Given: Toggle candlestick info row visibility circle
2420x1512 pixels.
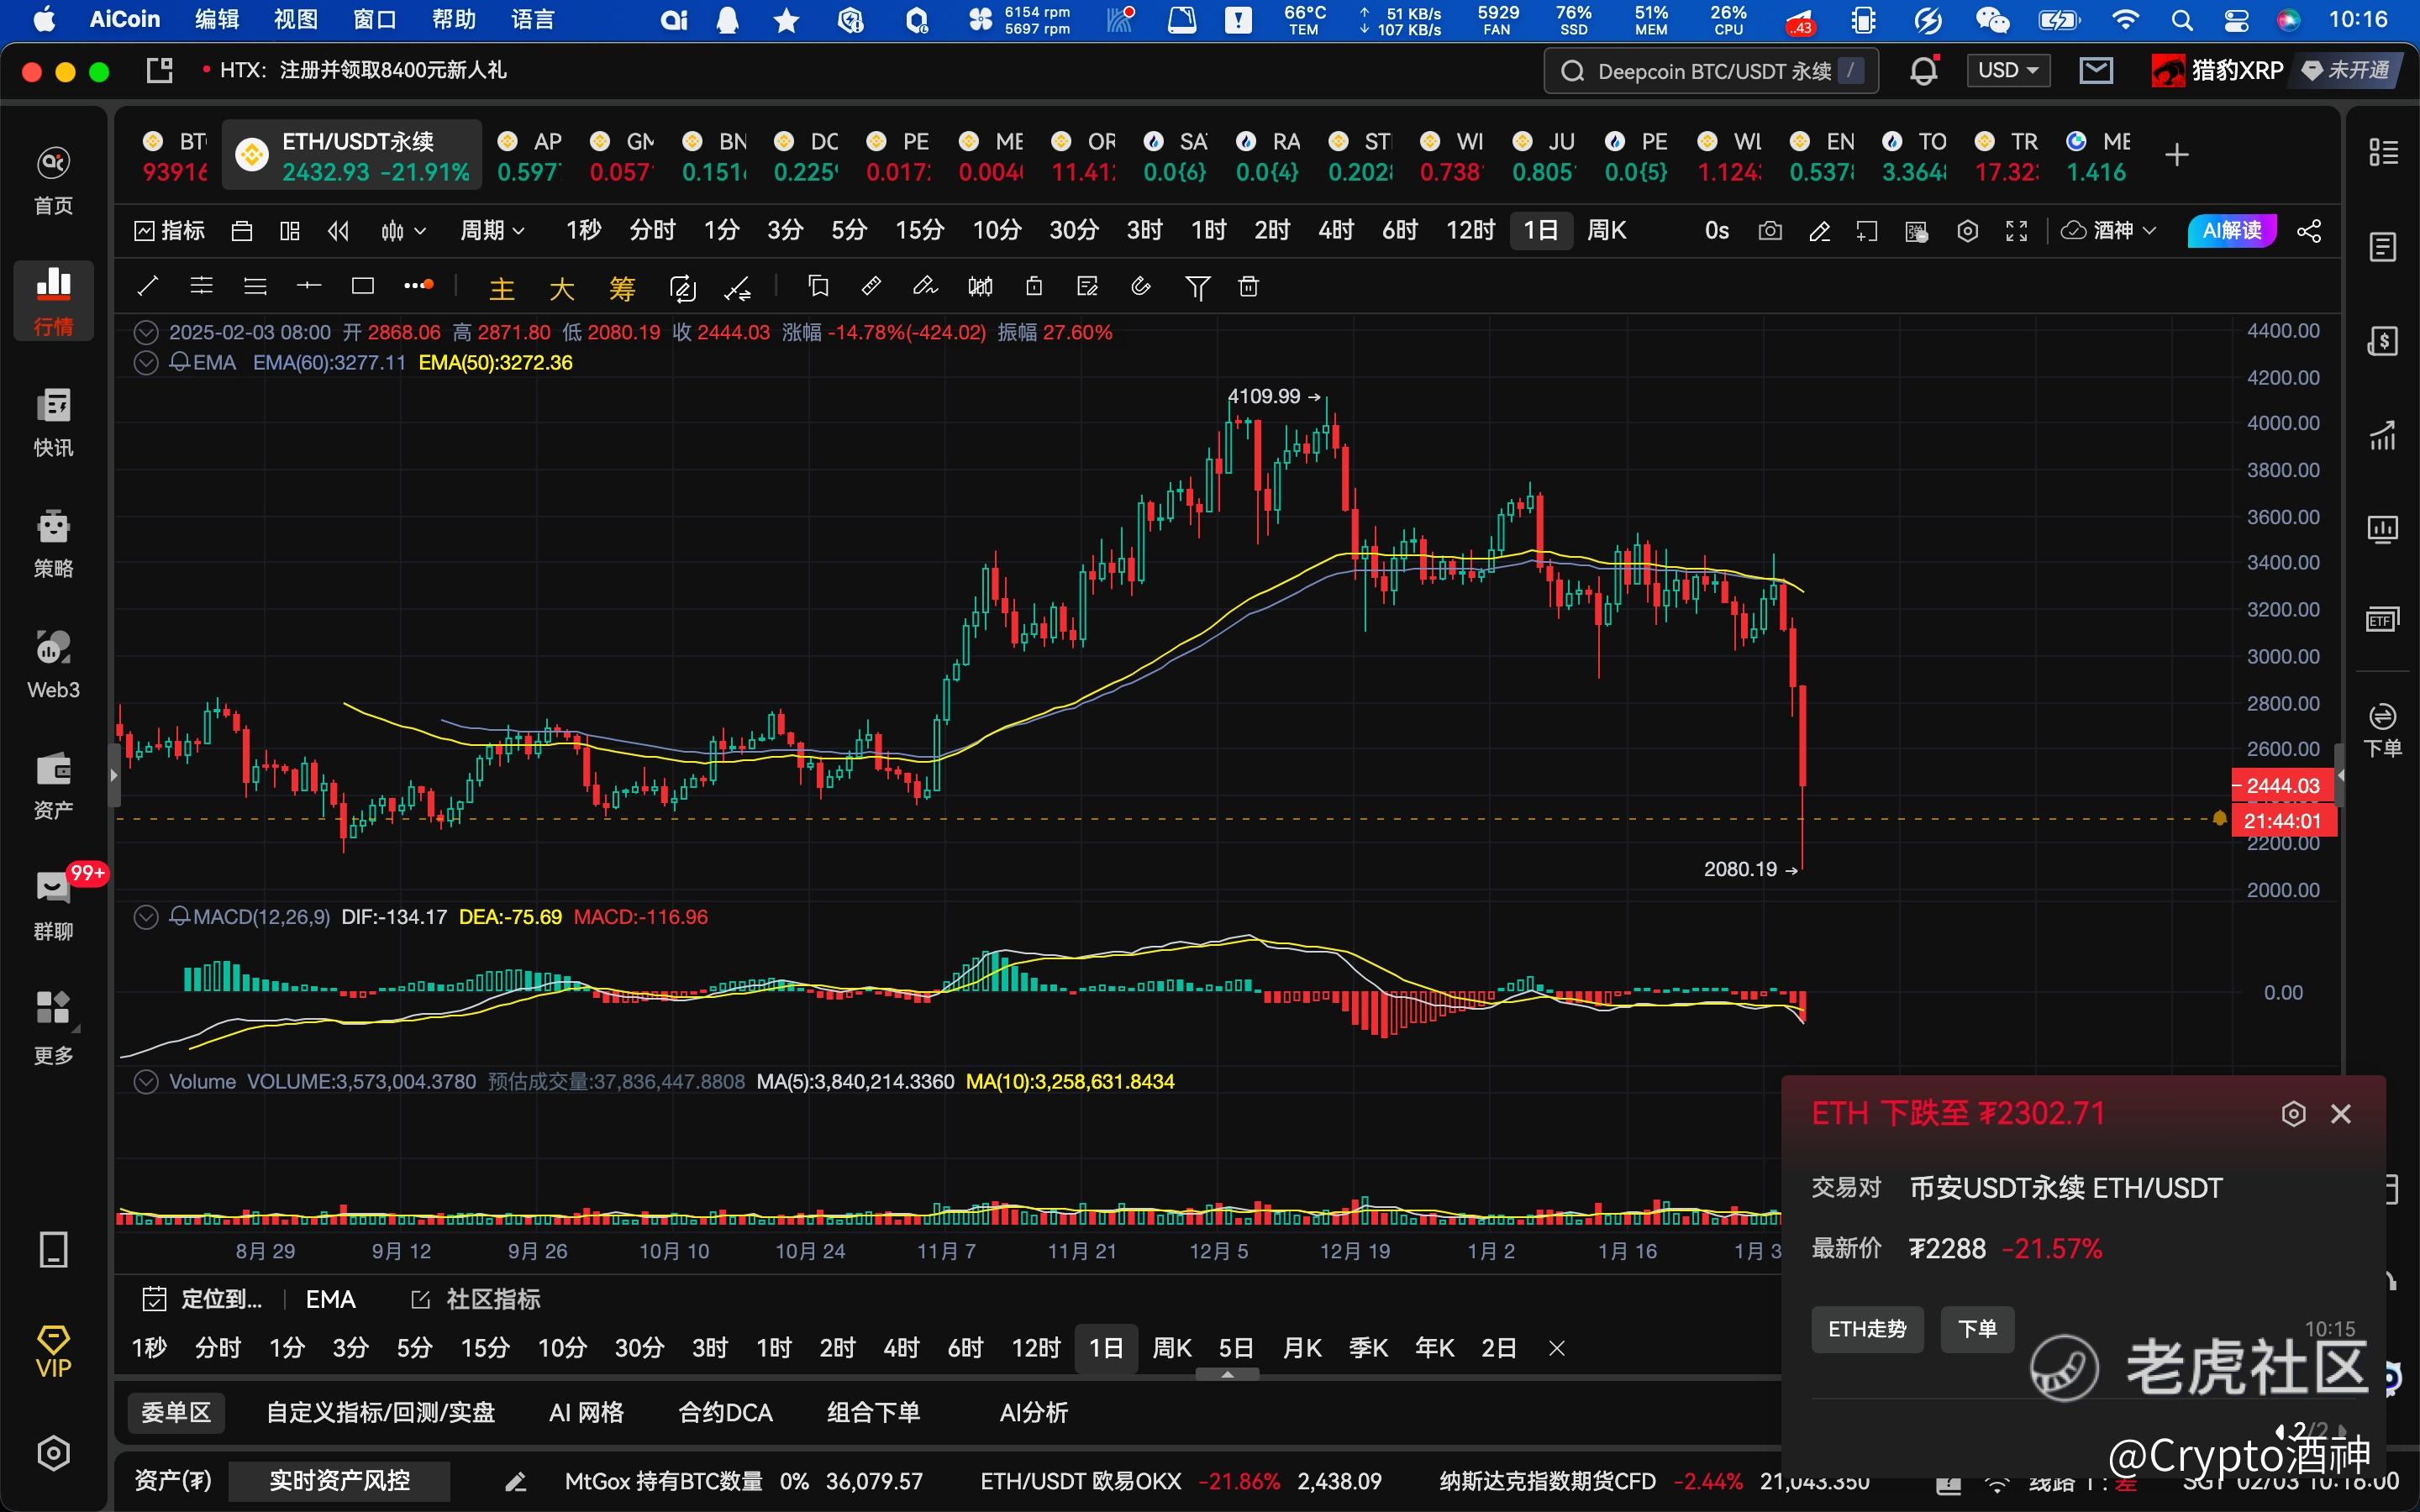Looking at the screenshot, I should tap(146, 332).
